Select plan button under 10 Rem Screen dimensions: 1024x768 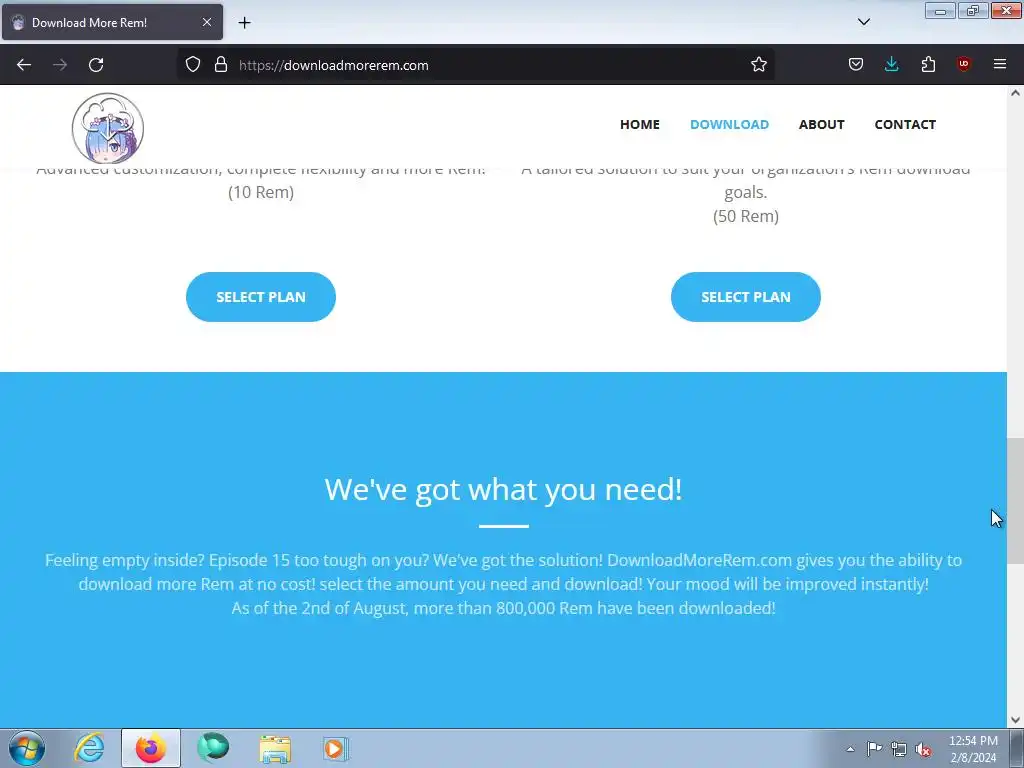point(261,296)
